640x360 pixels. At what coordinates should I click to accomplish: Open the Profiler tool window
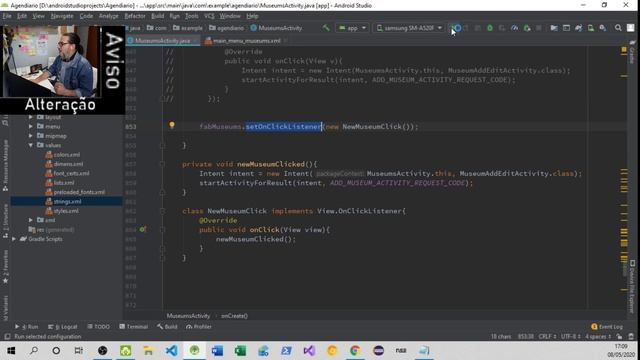[199, 327]
